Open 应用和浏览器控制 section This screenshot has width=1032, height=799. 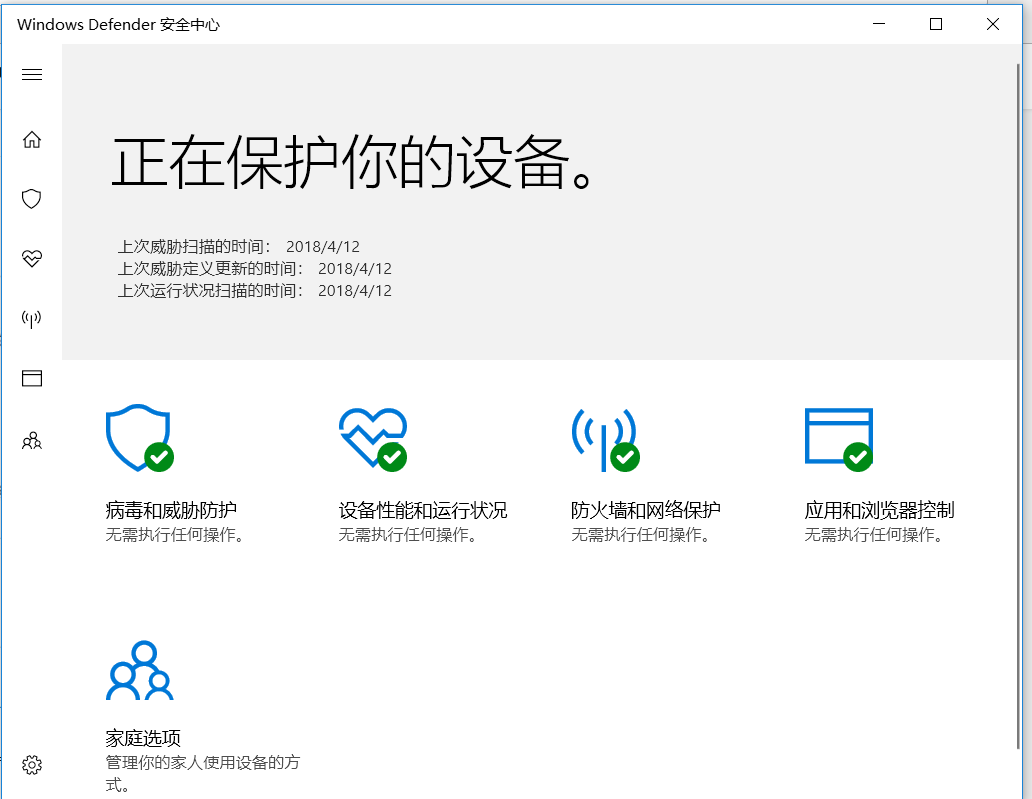pos(879,510)
